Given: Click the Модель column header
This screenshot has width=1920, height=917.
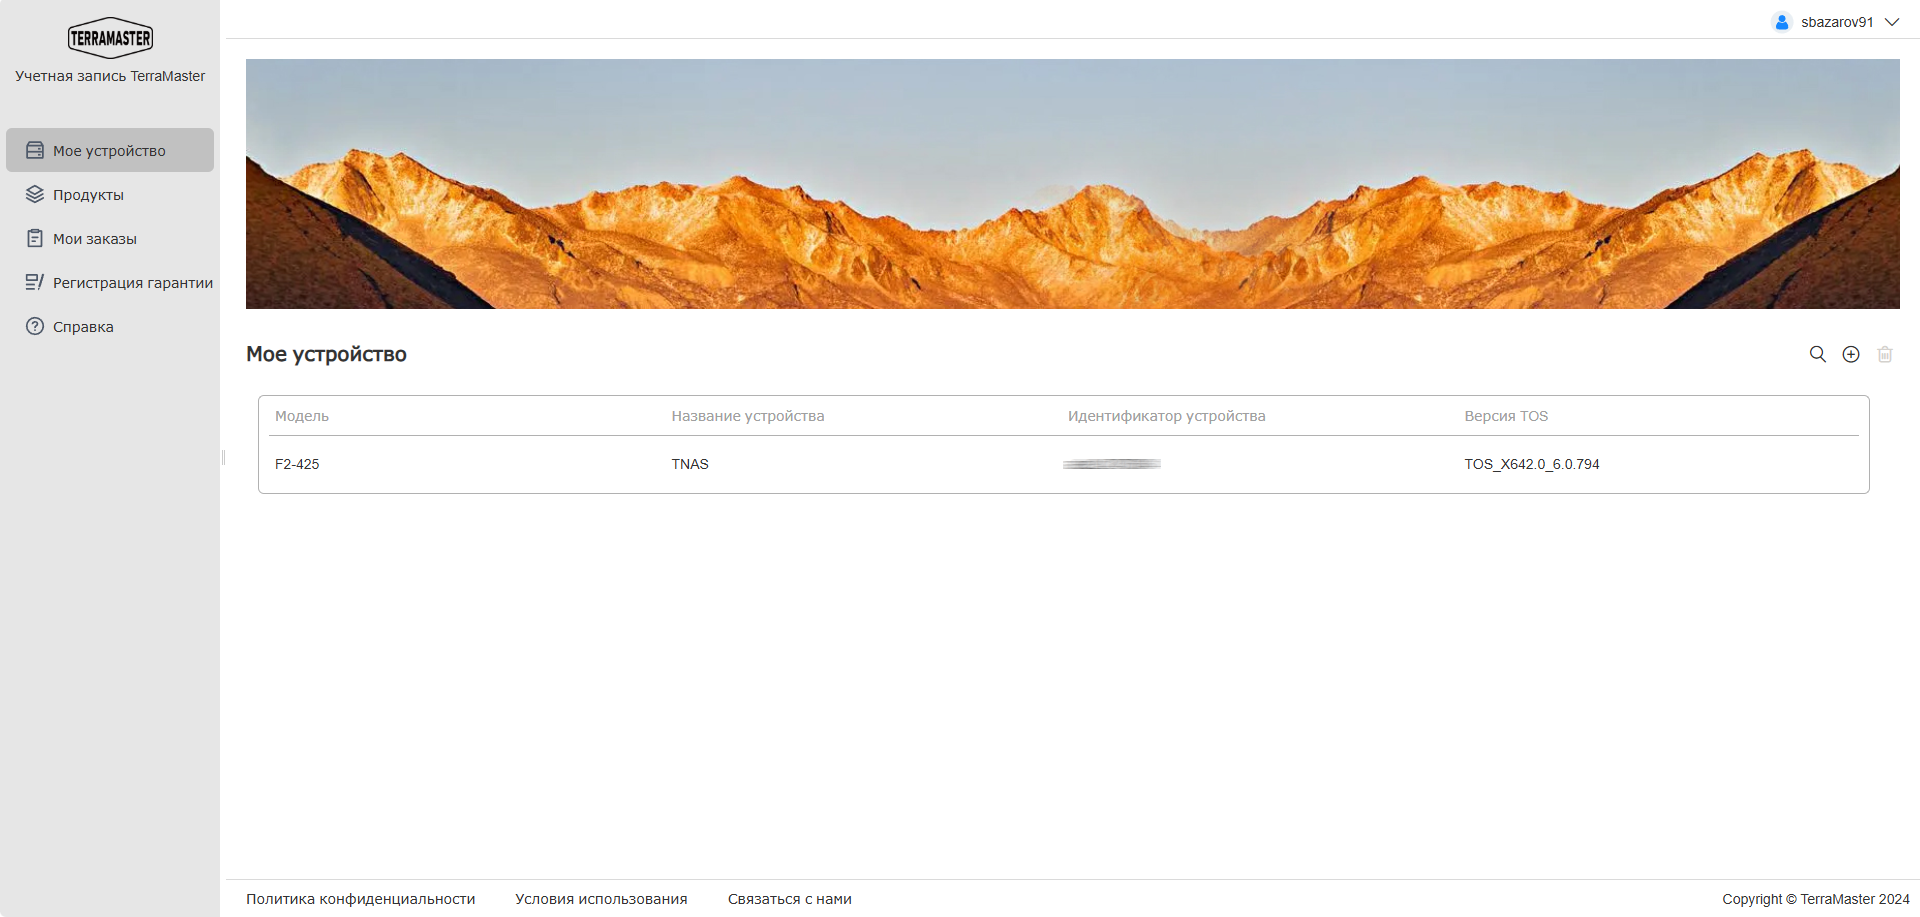Looking at the screenshot, I should [x=302, y=416].
